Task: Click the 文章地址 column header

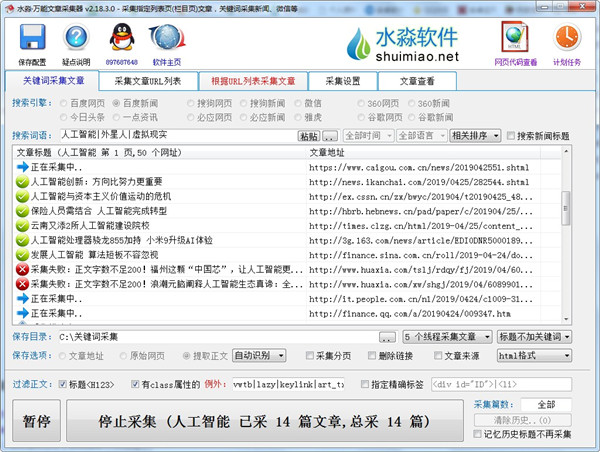Action: point(424,152)
